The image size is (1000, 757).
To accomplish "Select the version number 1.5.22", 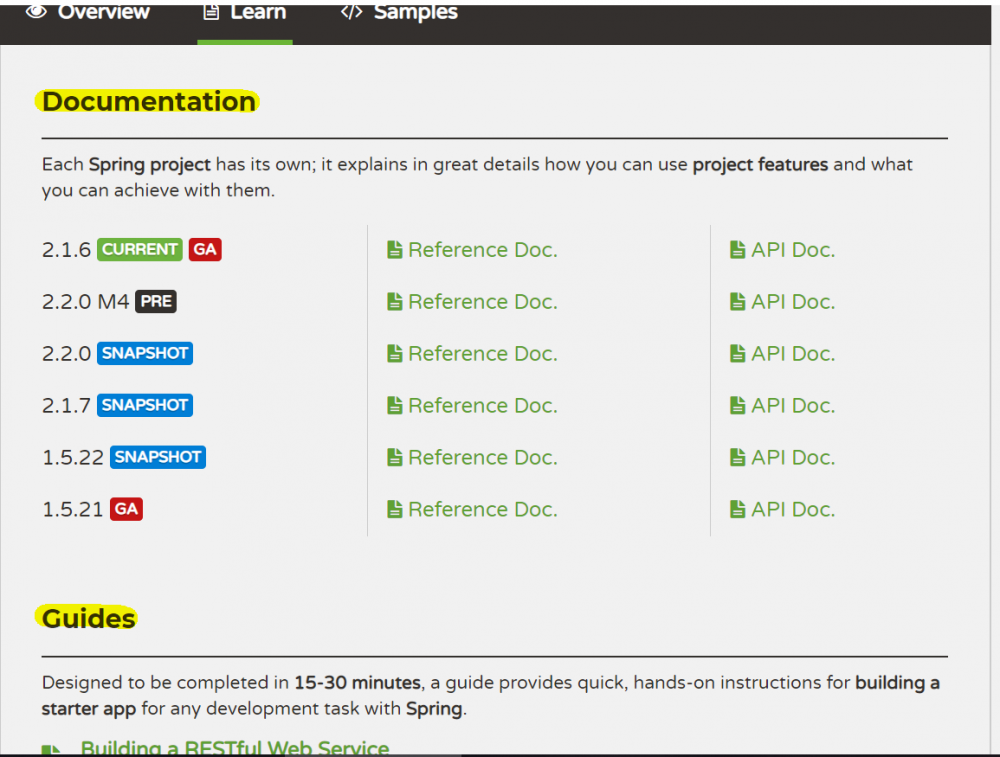I will [x=73, y=457].
